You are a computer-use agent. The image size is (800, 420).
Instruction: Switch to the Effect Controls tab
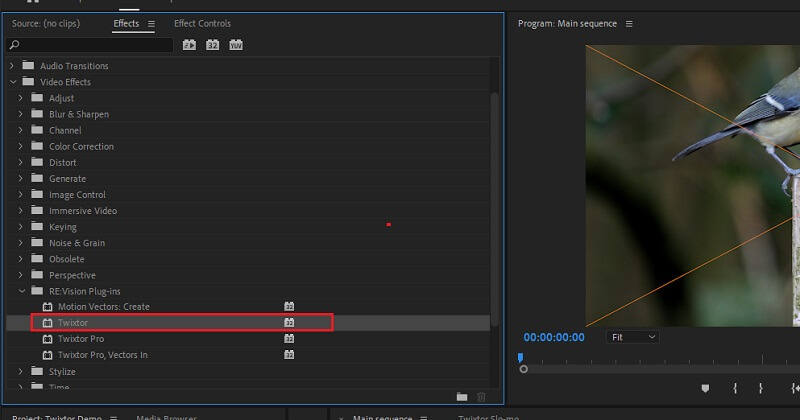pos(202,24)
